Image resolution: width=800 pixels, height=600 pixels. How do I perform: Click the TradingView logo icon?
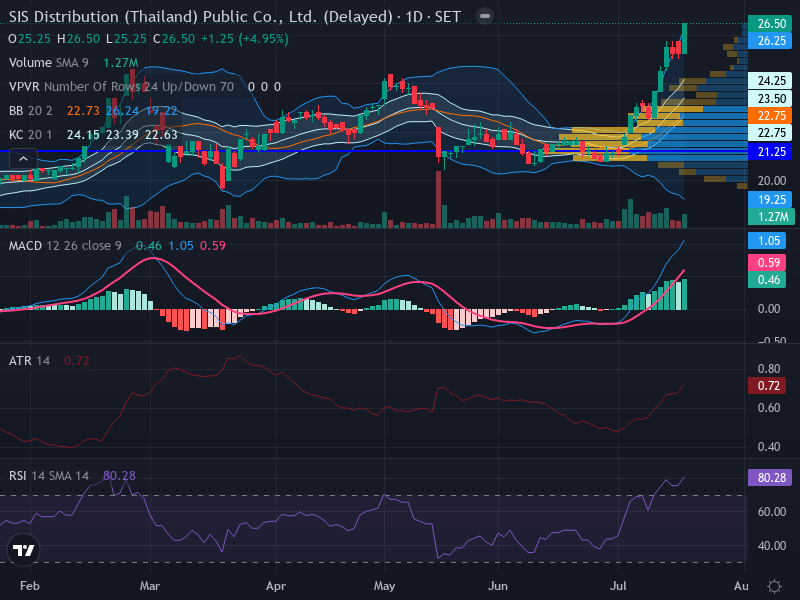(23, 550)
